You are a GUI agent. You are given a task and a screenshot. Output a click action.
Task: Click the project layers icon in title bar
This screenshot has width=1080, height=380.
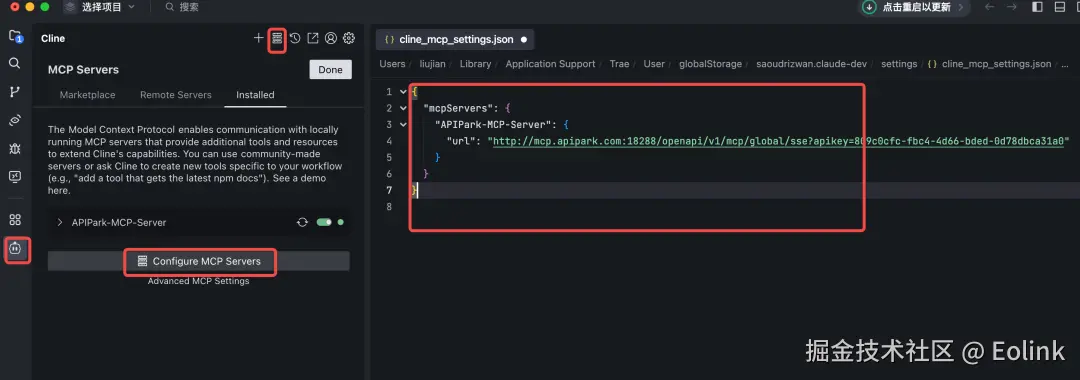(70, 7)
